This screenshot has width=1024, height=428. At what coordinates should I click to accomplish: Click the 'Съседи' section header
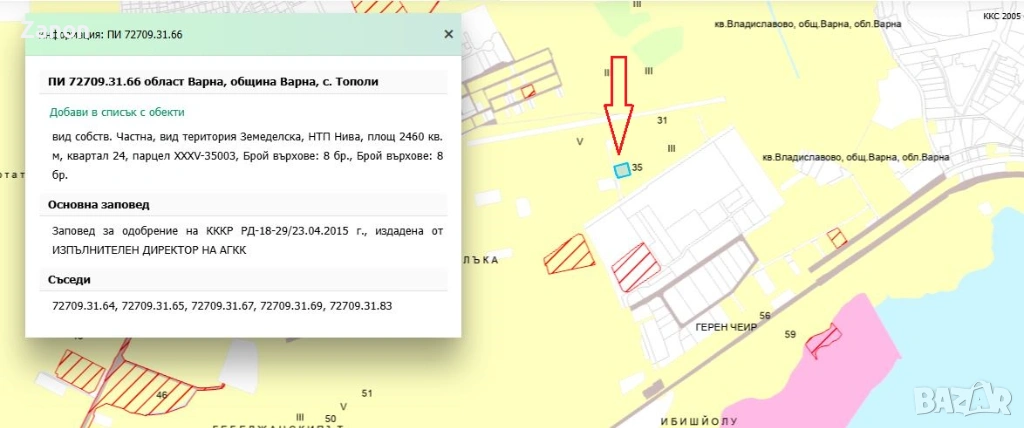[x=70, y=278]
